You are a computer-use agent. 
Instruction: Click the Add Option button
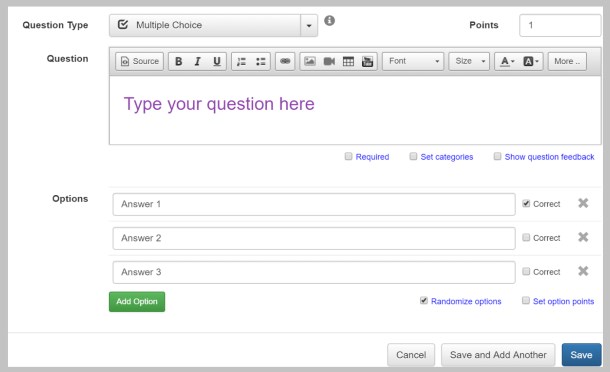click(x=137, y=302)
